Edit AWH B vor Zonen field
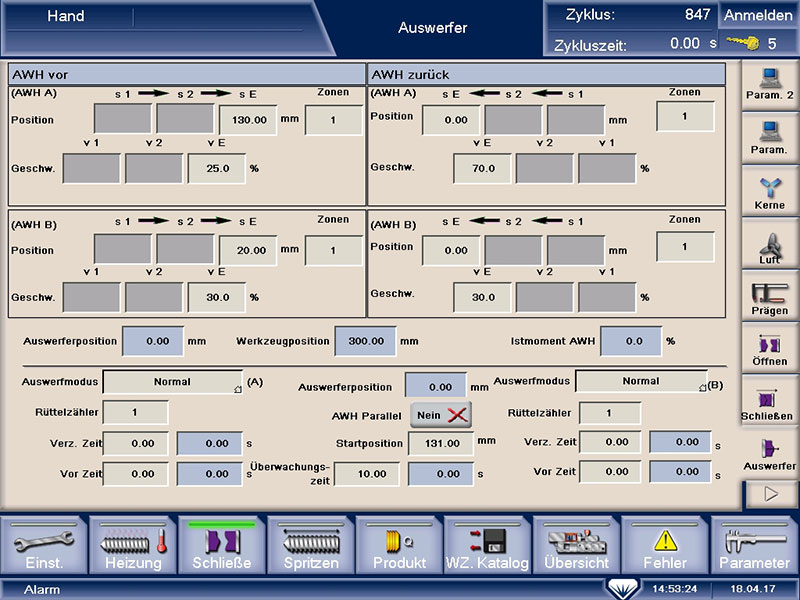Viewport: 800px width, 600px height. tap(333, 250)
